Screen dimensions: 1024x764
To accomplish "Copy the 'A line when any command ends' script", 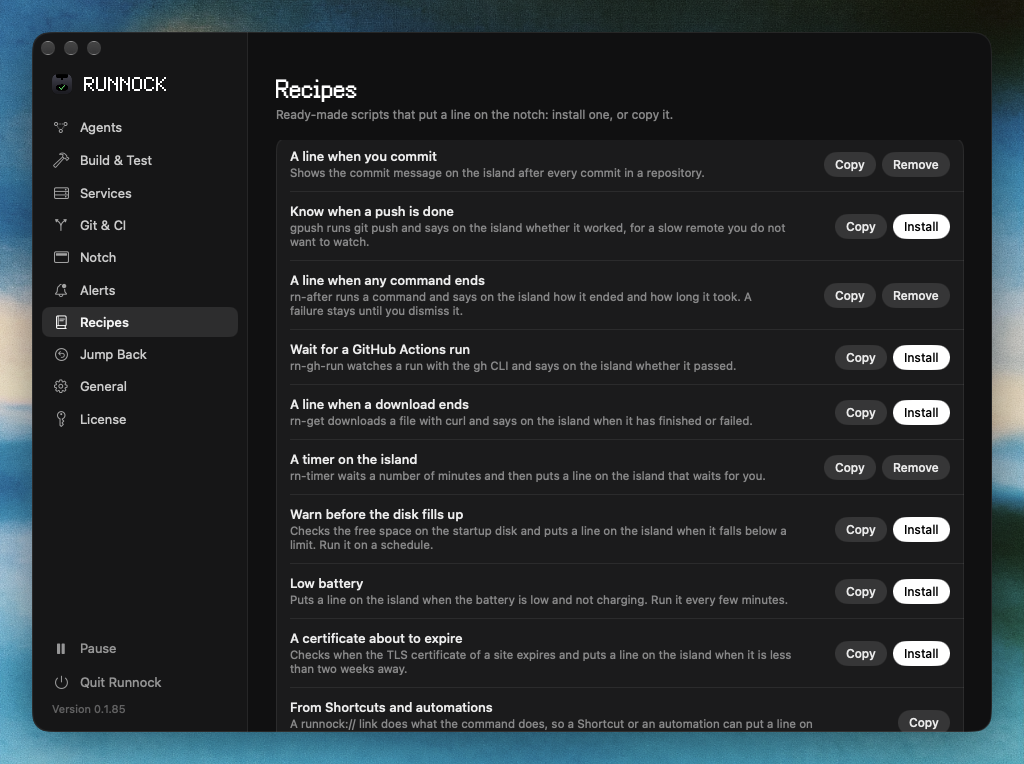I will point(849,296).
